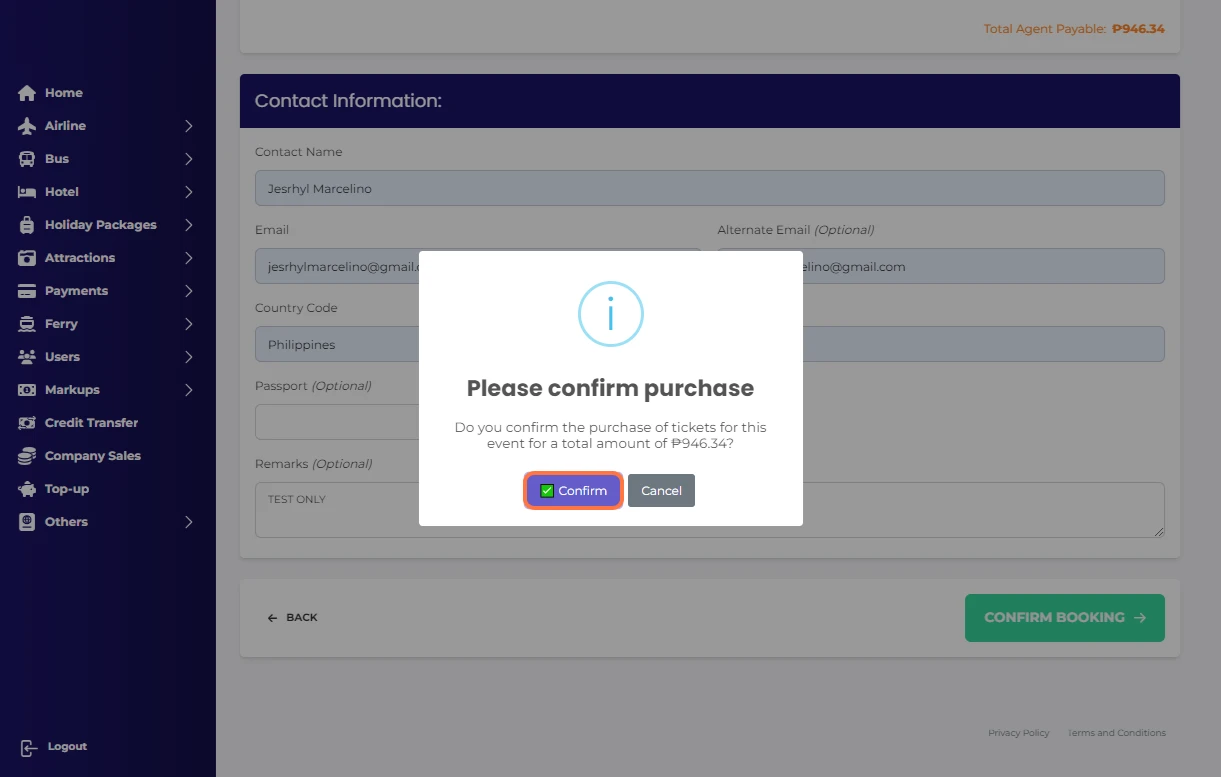Expand the Holiday Packages submenu chevron
The image size is (1221, 777).
(188, 225)
